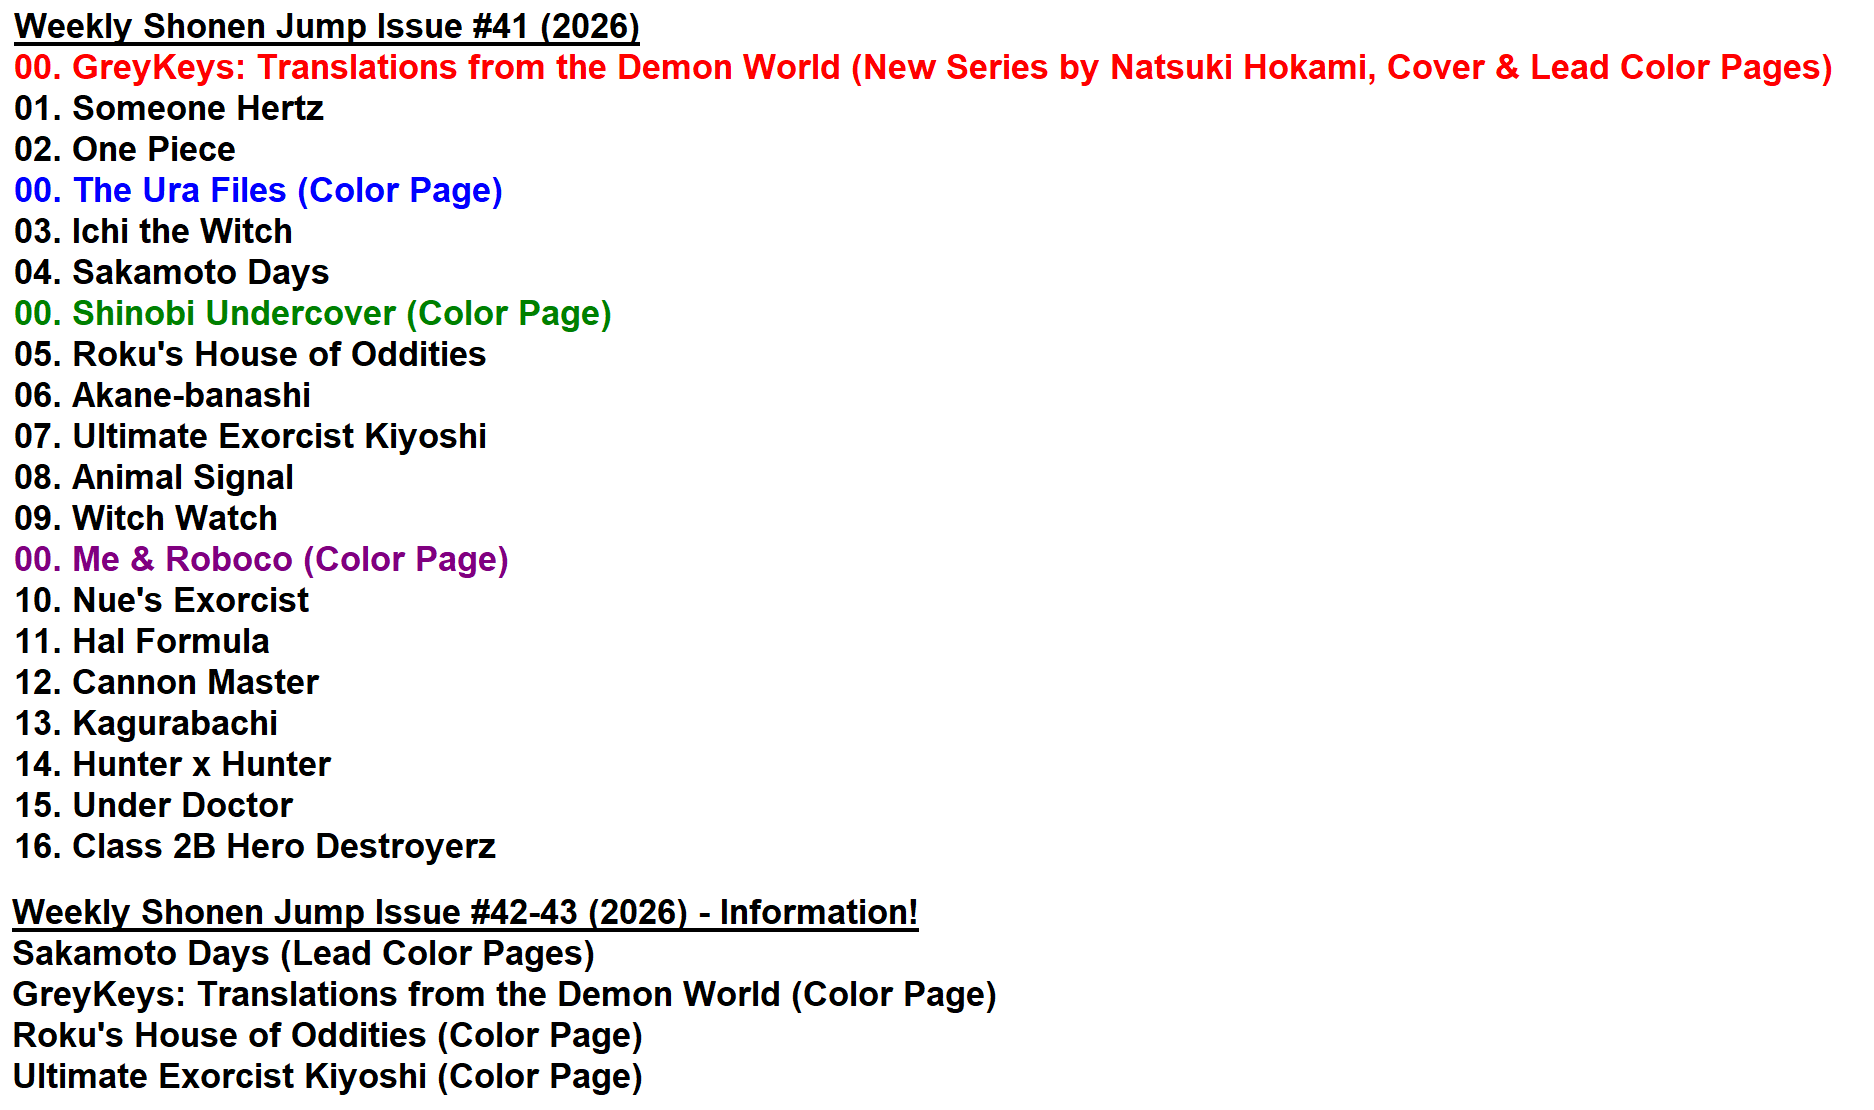The width and height of the screenshot is (1874, 1110).
Task: Click the Sakamoto Days entry numbered 04
Action: (x=172, y=272)
